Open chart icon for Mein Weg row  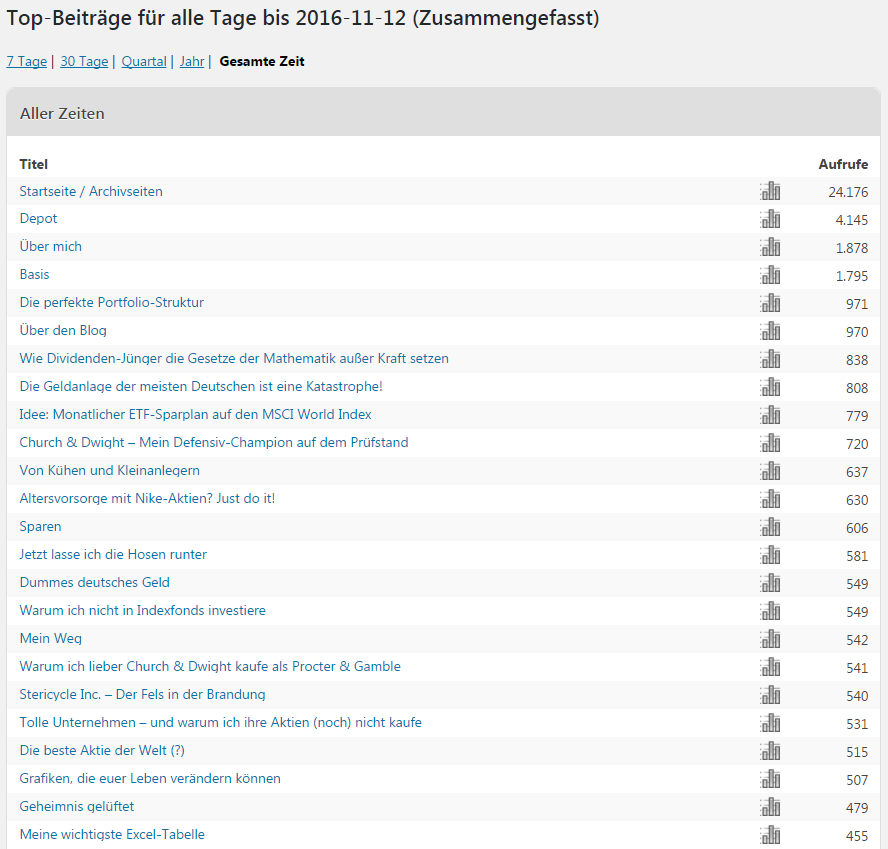(769, 639)
